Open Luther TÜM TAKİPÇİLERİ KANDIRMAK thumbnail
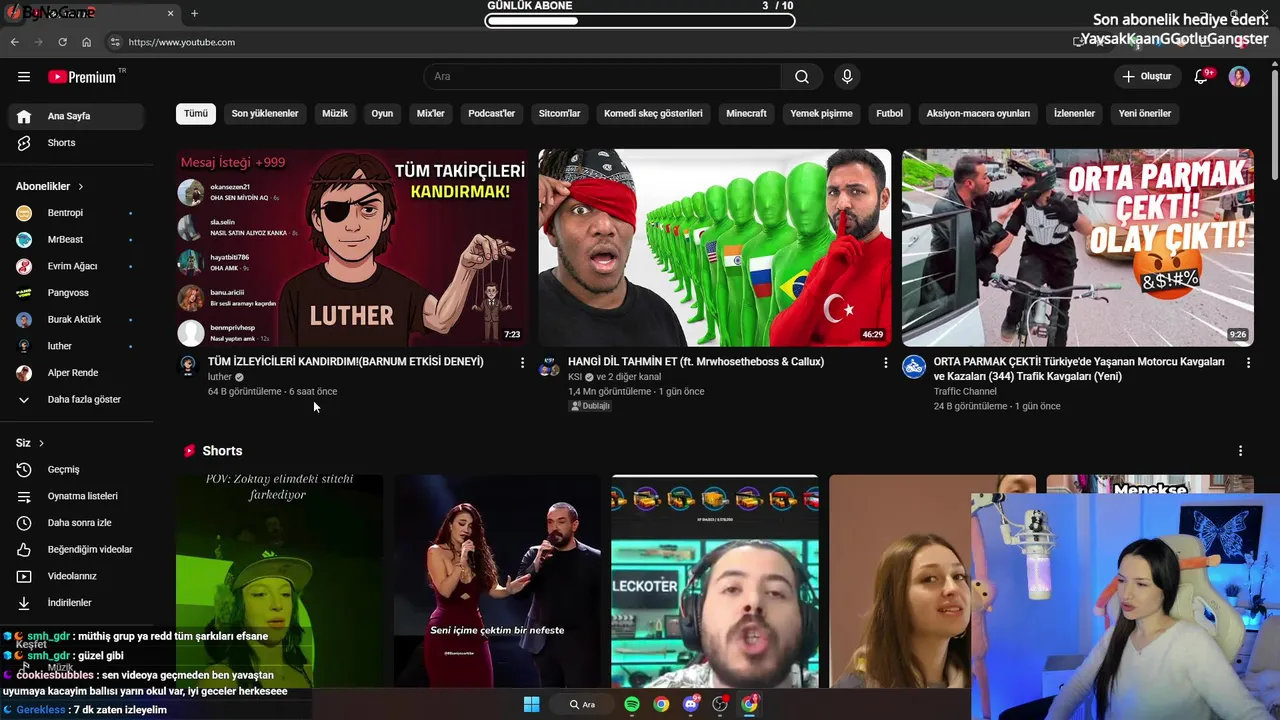Image resolution: width=1280 pixels, height=720 pixels. click(x=352, y=247)
